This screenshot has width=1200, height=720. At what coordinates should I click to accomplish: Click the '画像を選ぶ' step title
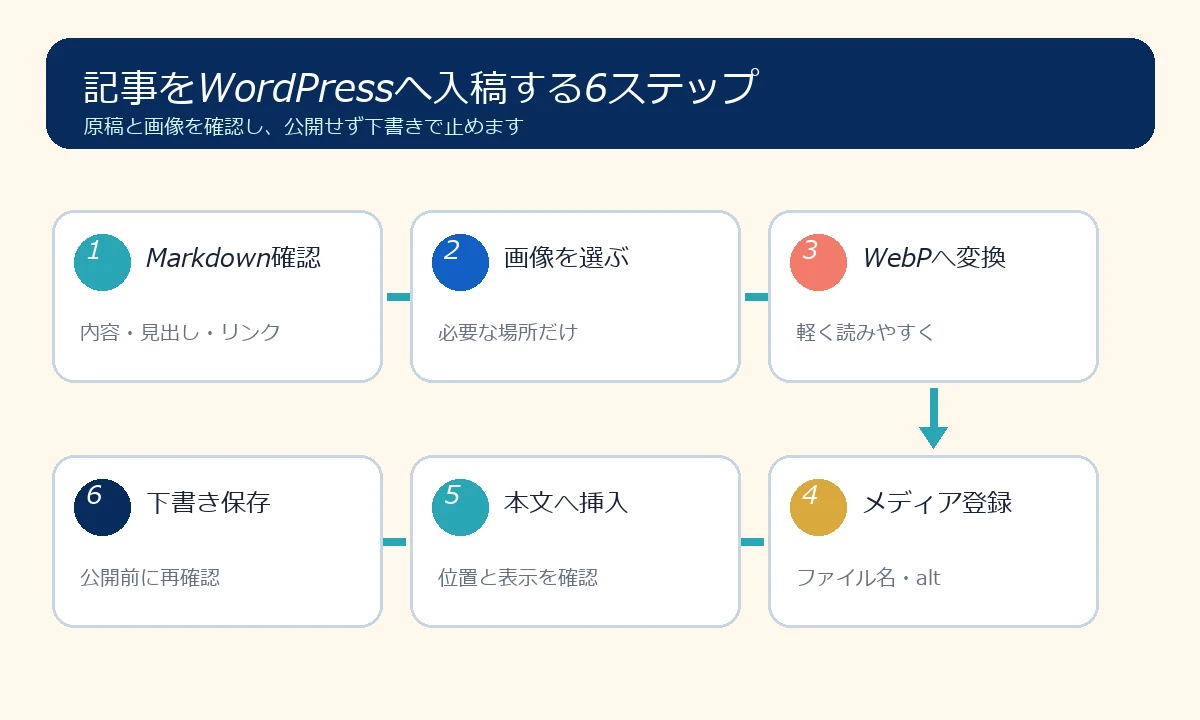click(566, 257)
